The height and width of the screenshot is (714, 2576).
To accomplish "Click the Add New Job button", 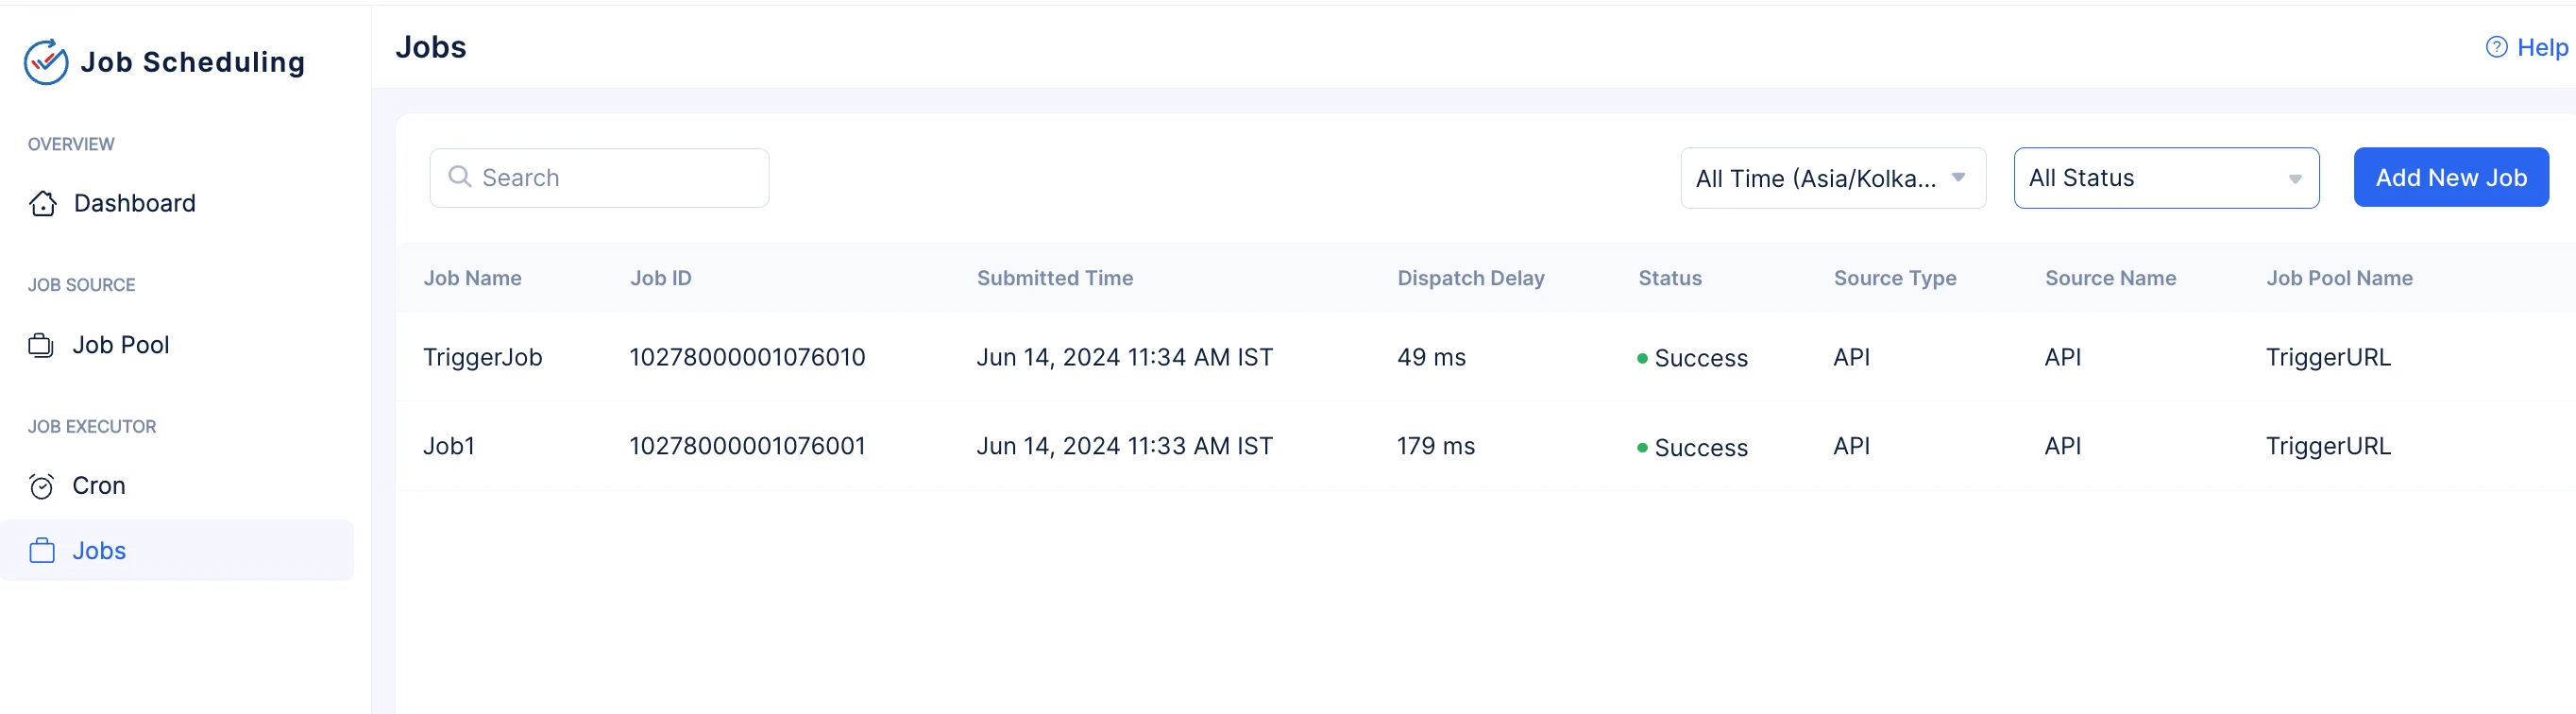I will (2451, 177).
